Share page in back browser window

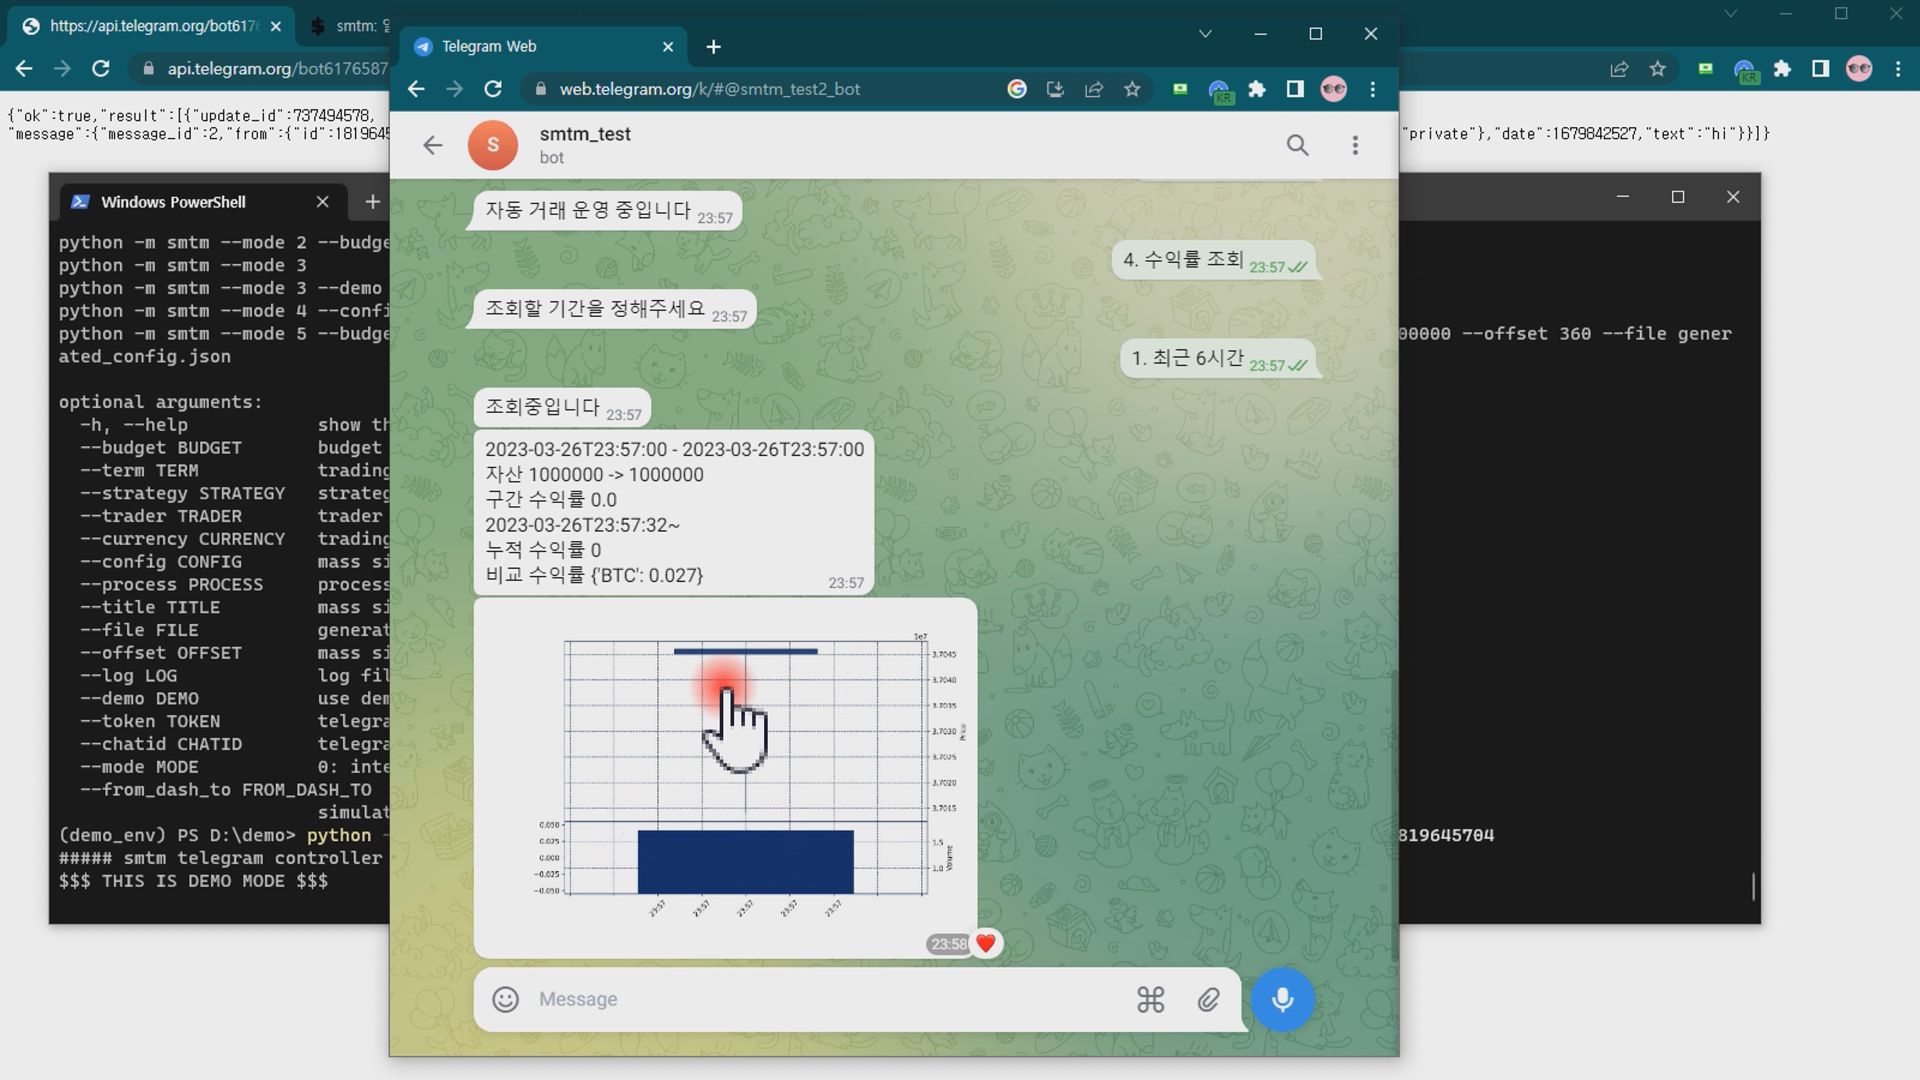click(1619, 68)
